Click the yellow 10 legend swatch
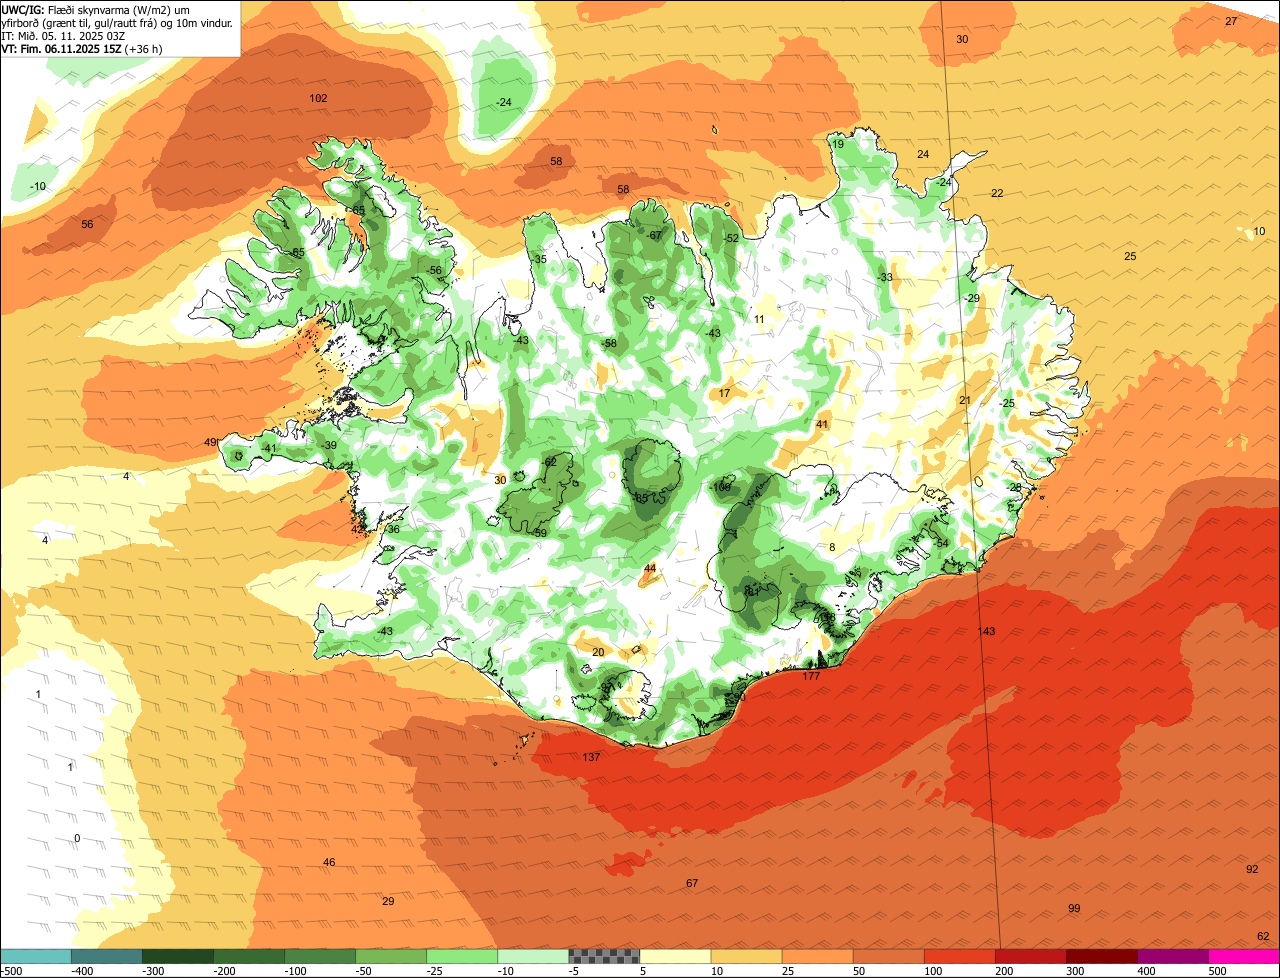 pyautogui.click(x=746, y=956)
